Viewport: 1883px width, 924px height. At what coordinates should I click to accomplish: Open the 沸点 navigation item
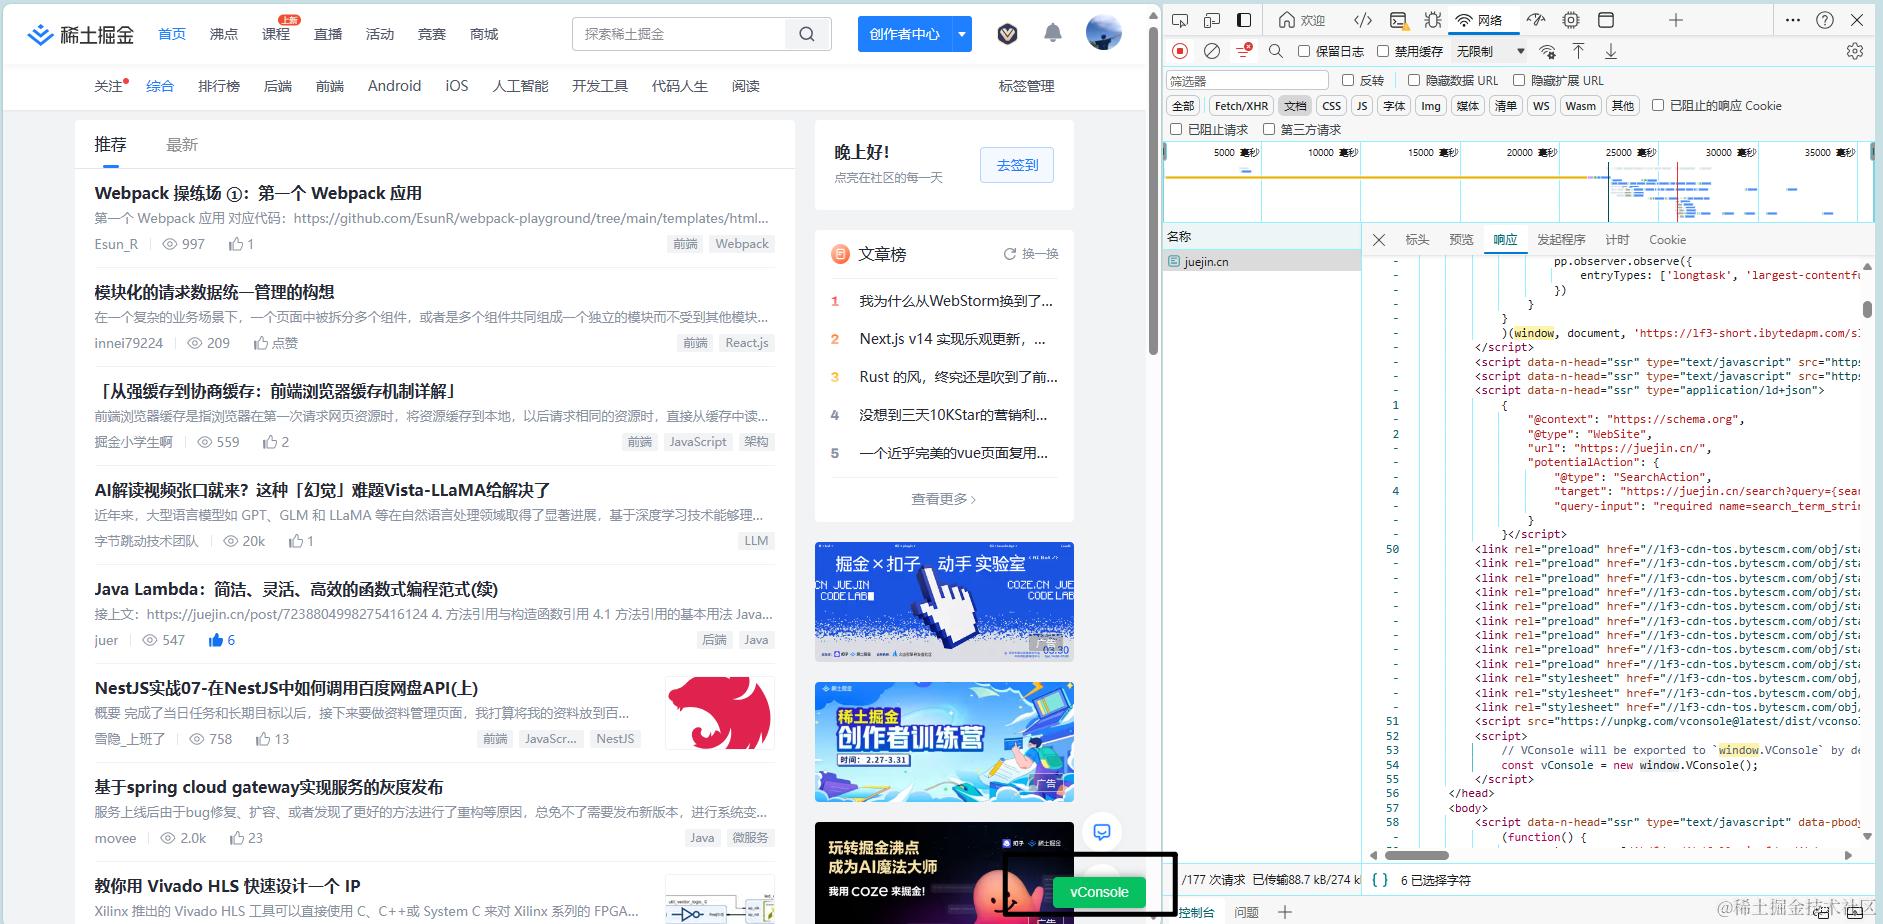[224, 34]
